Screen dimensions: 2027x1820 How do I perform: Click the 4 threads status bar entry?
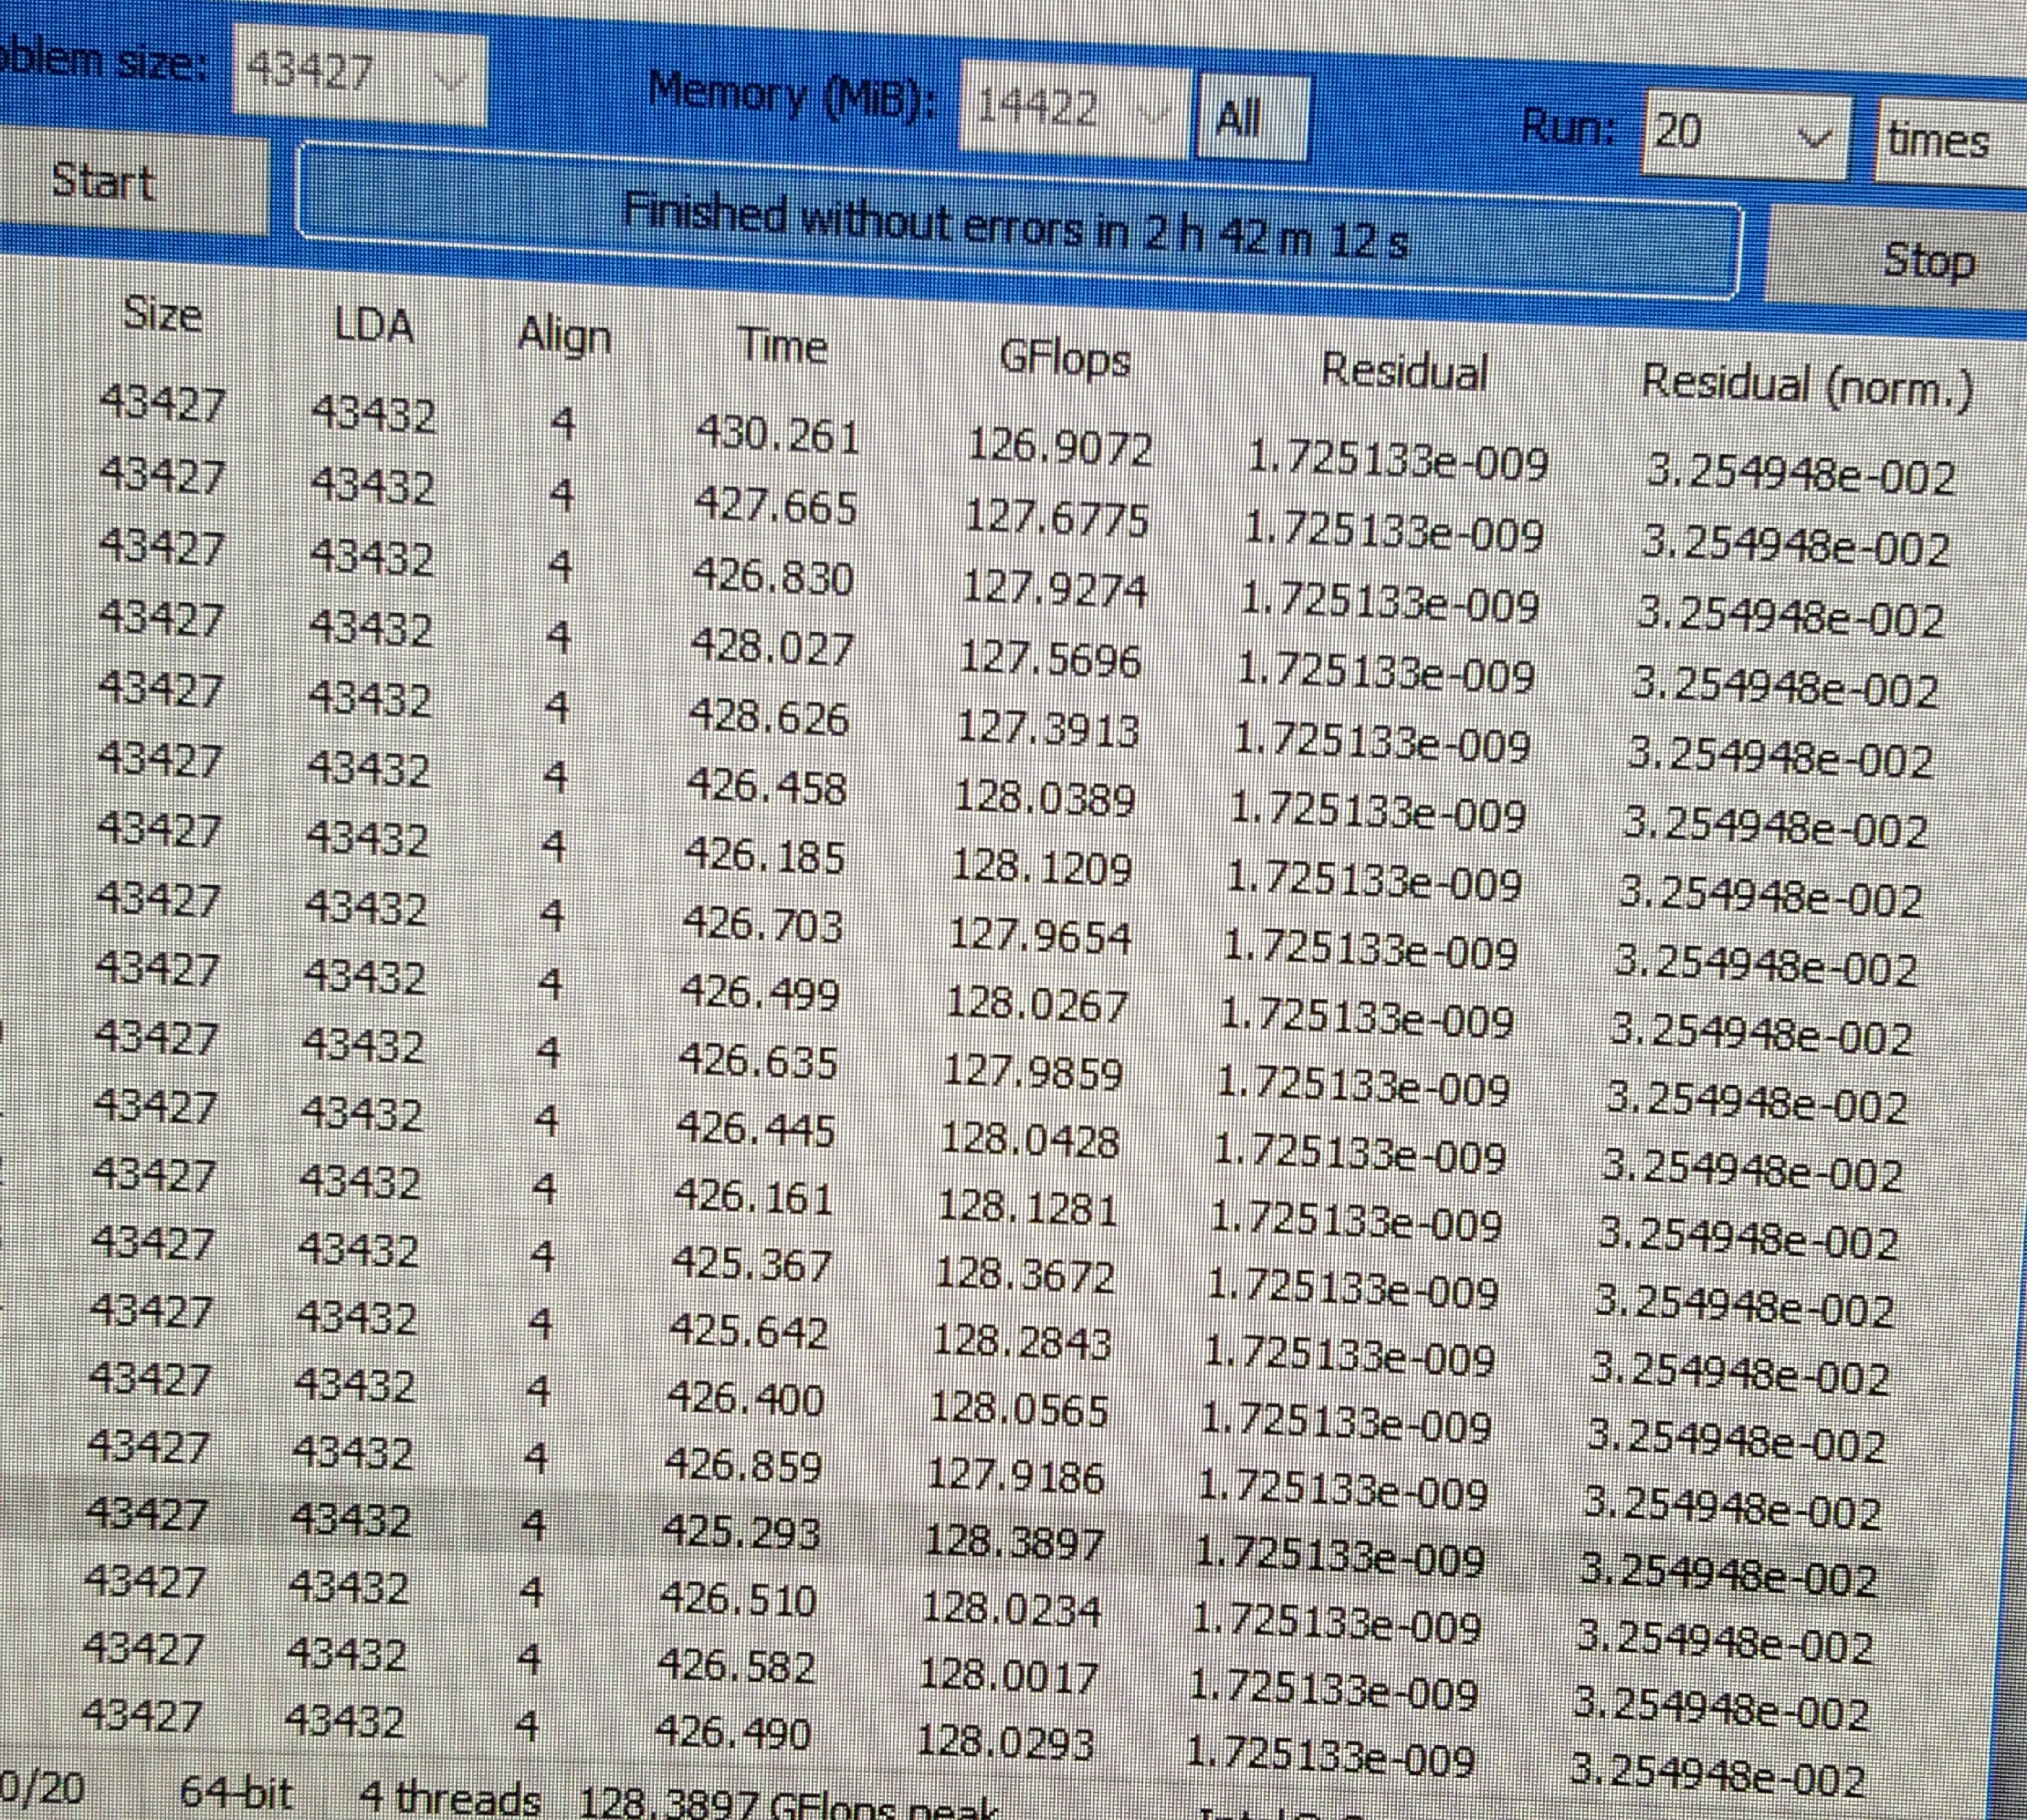[449, 1799]
